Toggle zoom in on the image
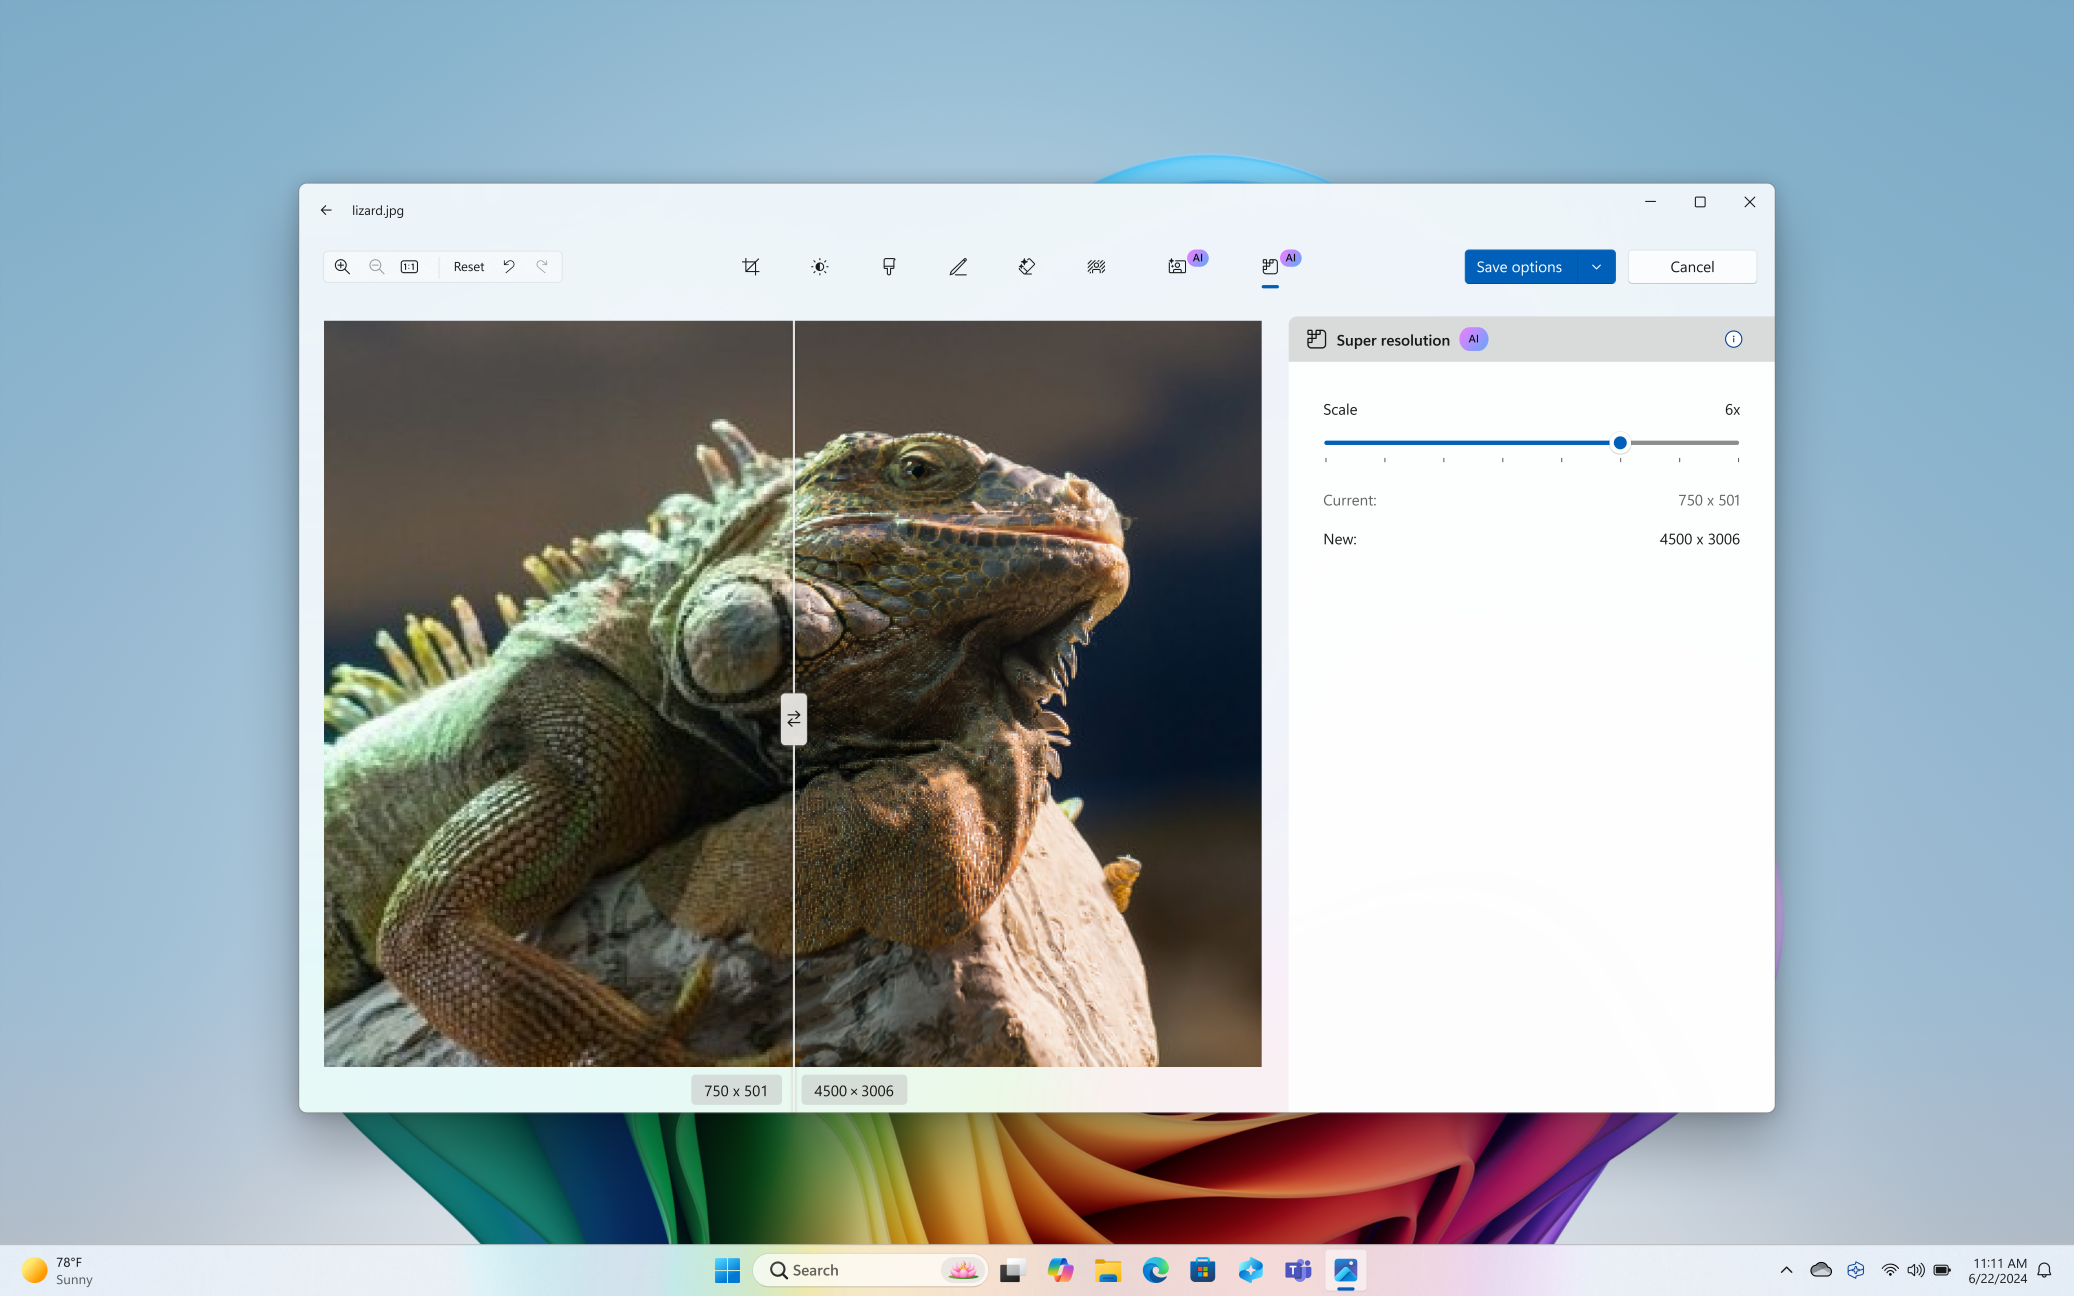 343,266
